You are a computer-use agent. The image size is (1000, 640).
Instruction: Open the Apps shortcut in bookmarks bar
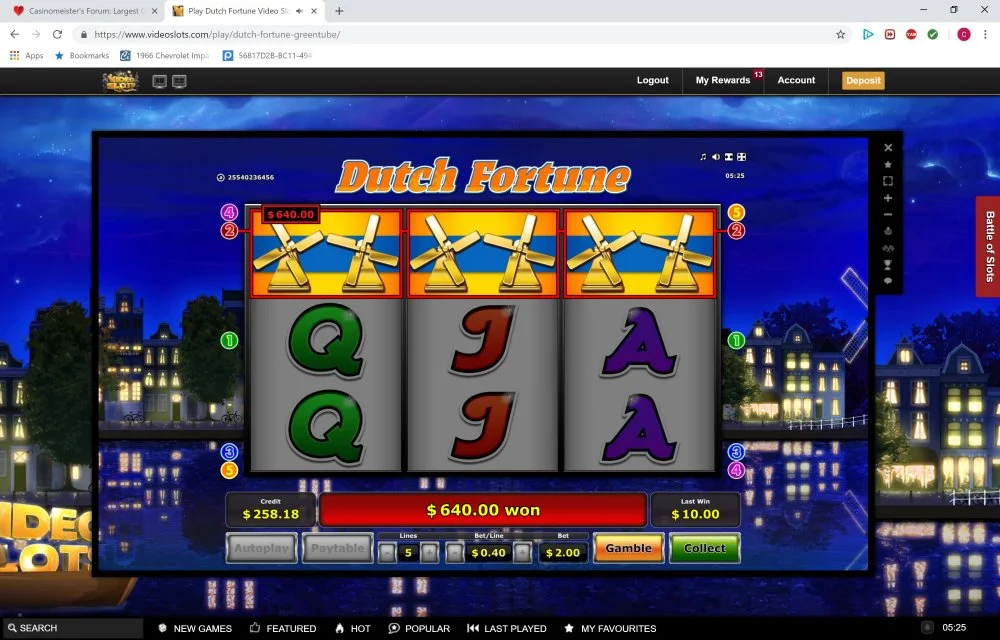pos(27,55)
